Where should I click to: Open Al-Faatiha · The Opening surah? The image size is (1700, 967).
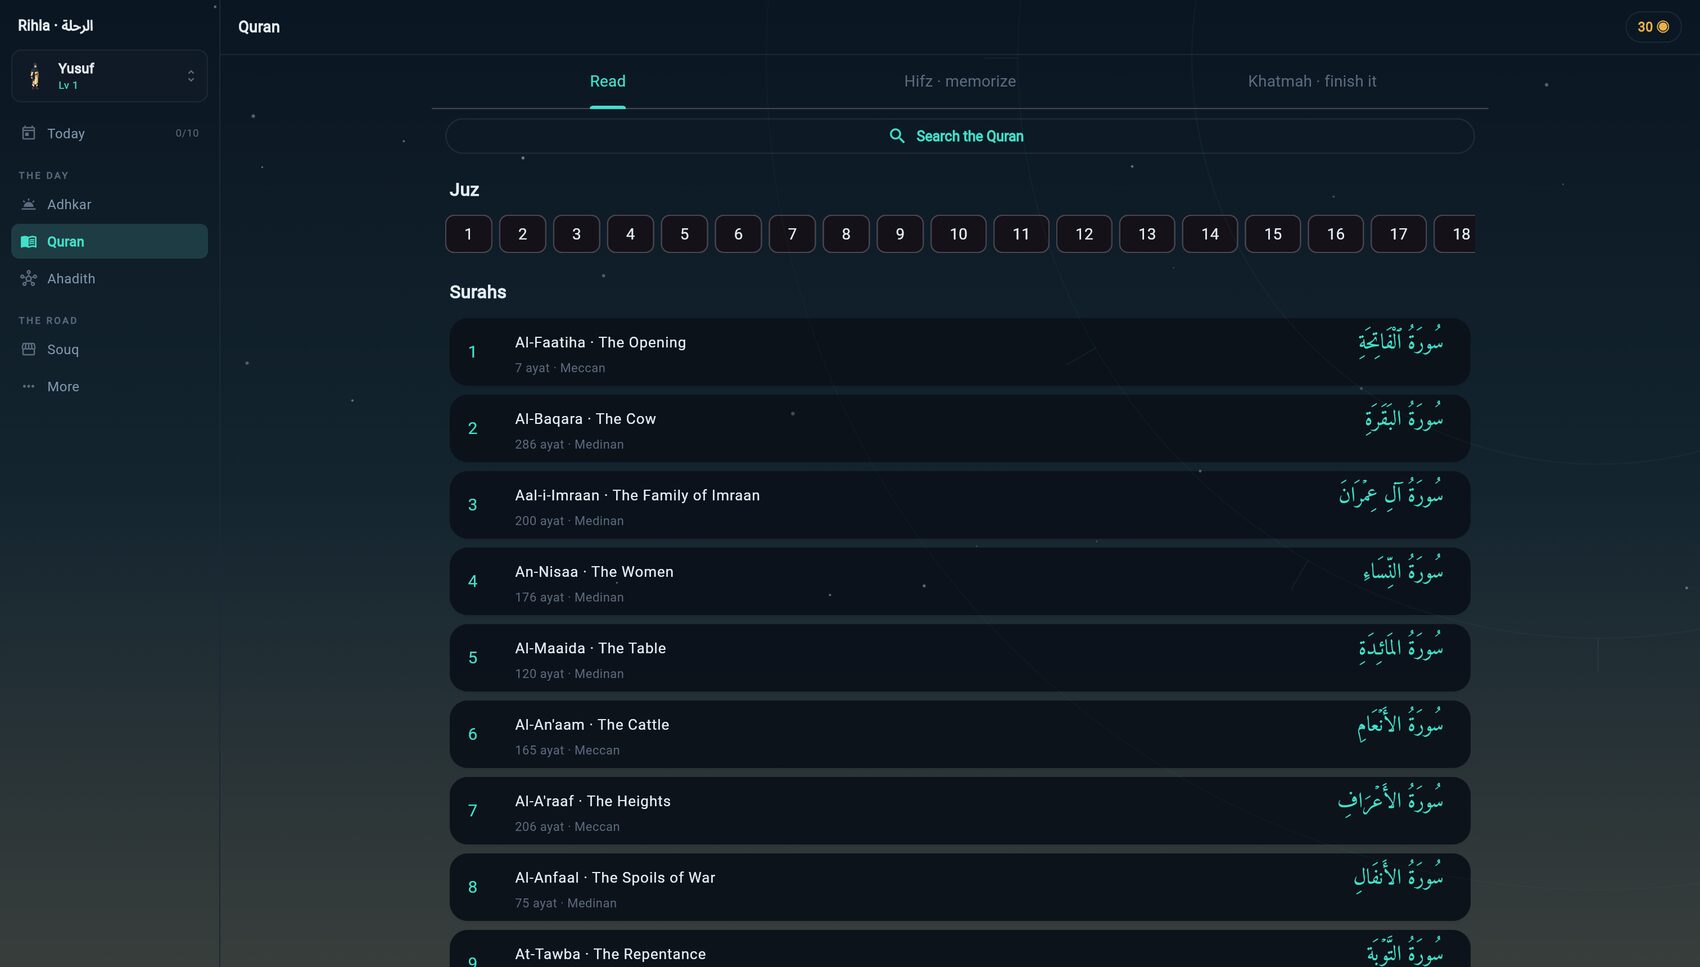(x=960, y=352)
